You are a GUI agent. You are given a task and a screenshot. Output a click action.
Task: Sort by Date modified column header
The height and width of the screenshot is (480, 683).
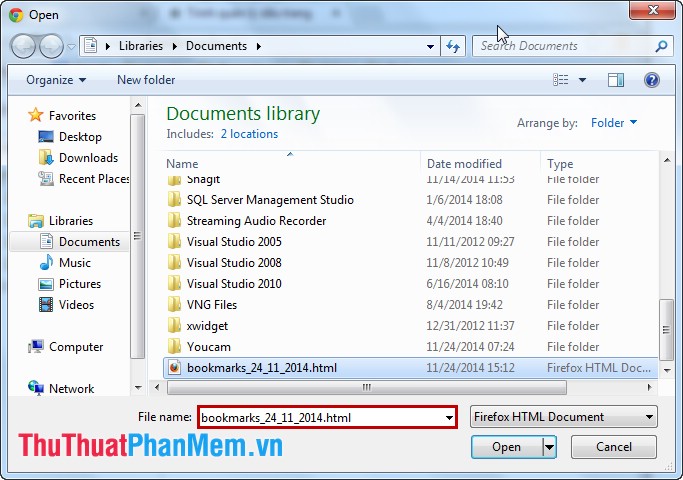464,164
